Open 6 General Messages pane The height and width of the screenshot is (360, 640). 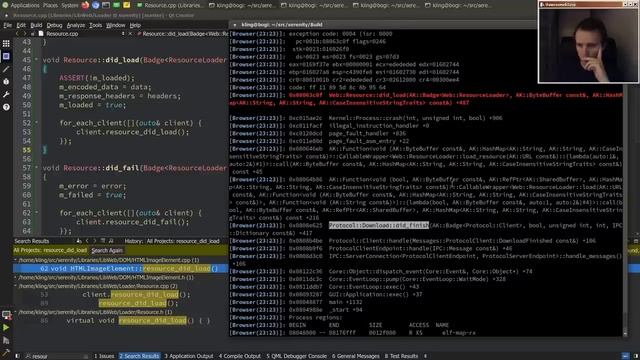[x=356, y=356]
